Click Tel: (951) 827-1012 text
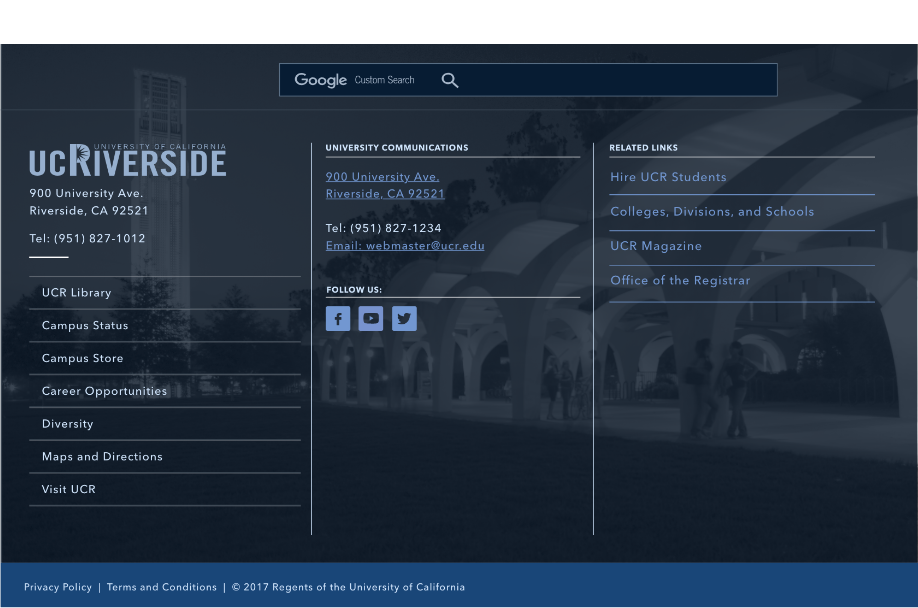The width and height of the screenshot is (918, 608). click(87, 238)
